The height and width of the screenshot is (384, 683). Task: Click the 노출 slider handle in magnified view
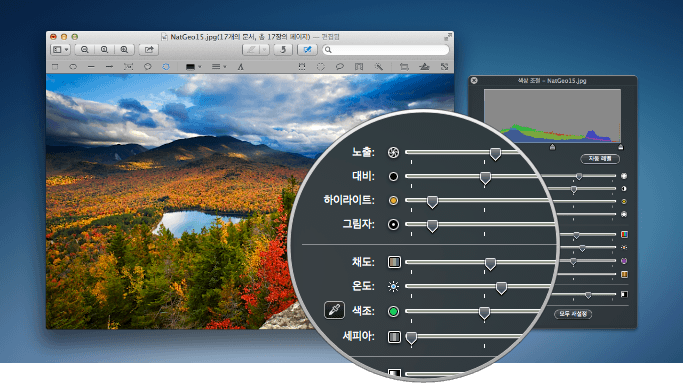pos(495,154)
